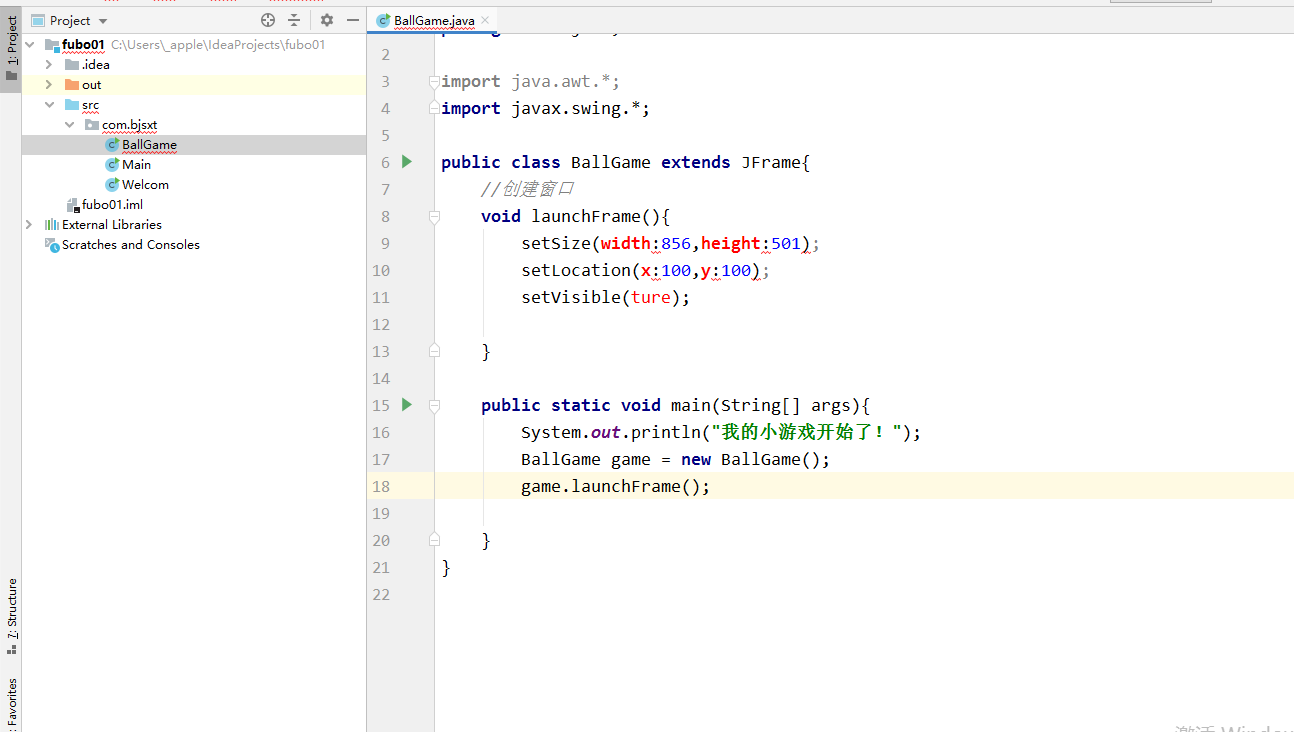Click the BallGame class icon in project tree
The height and width of the screenshot is (732, 1294).
[x=112, y=145]
